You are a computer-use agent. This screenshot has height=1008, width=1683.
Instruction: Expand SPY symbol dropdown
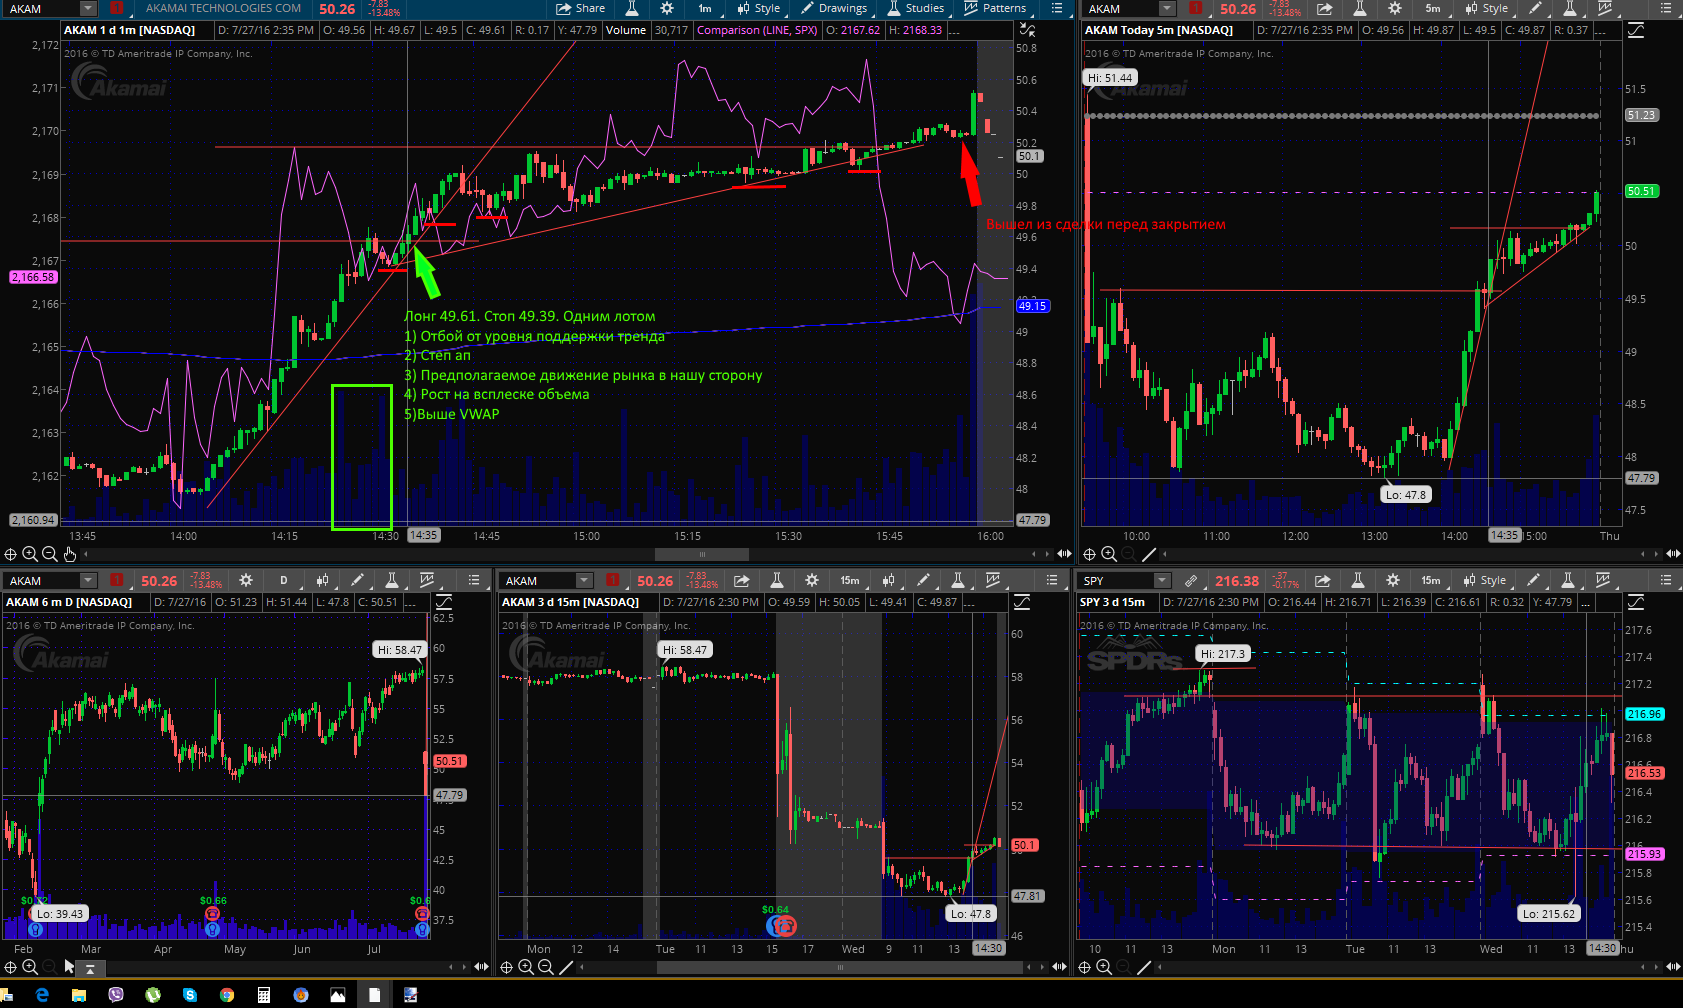click(x=1162, y=580)
